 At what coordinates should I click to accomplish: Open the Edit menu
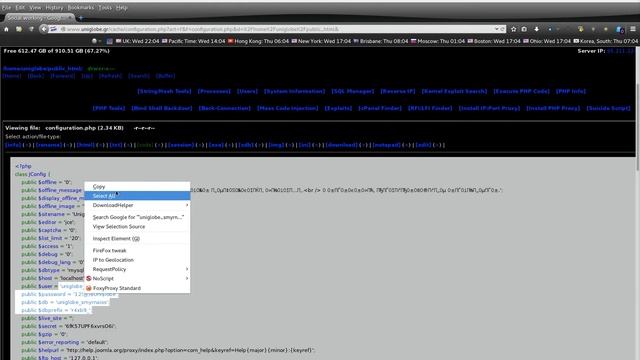pos(20,7)
